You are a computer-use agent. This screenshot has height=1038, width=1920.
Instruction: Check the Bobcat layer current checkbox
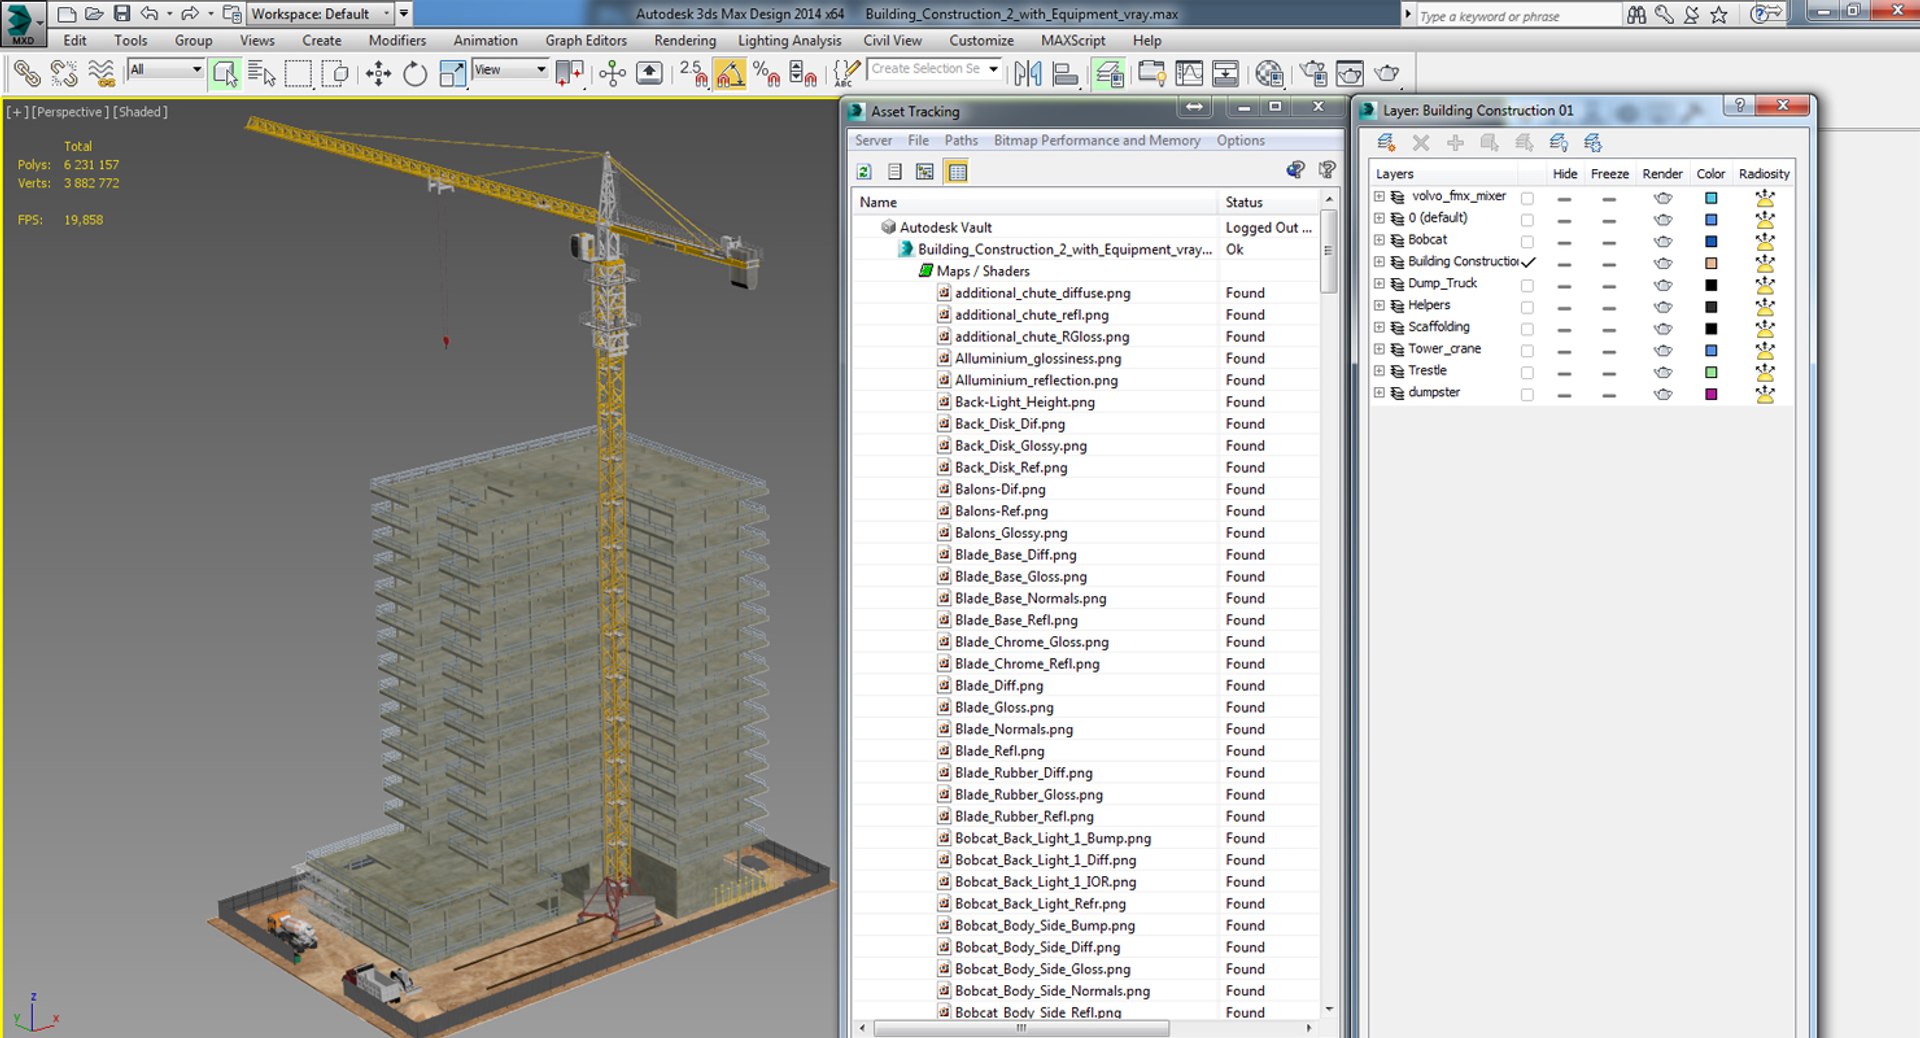[x=1527, y=241]
